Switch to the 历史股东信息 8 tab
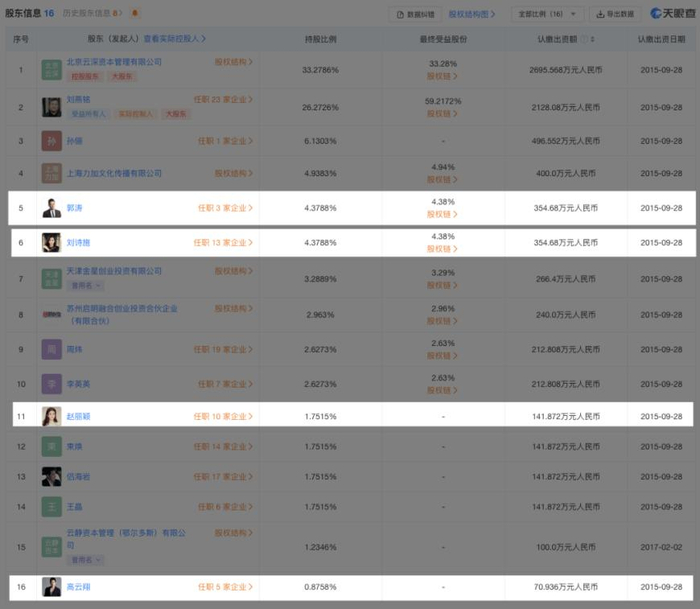Image resolution: width=700 pixels, height=609 pixels. [92, 13]
